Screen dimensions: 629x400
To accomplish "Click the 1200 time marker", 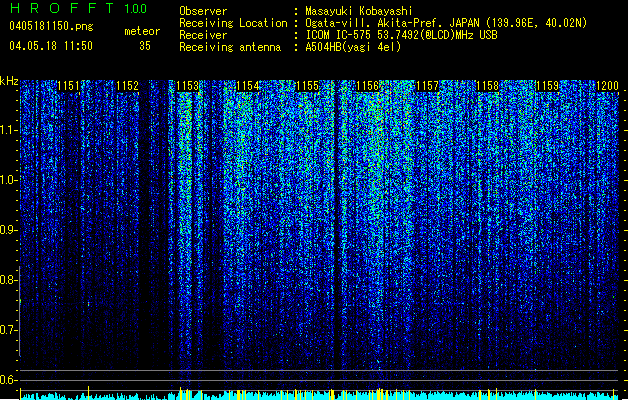I will [607, 86].
